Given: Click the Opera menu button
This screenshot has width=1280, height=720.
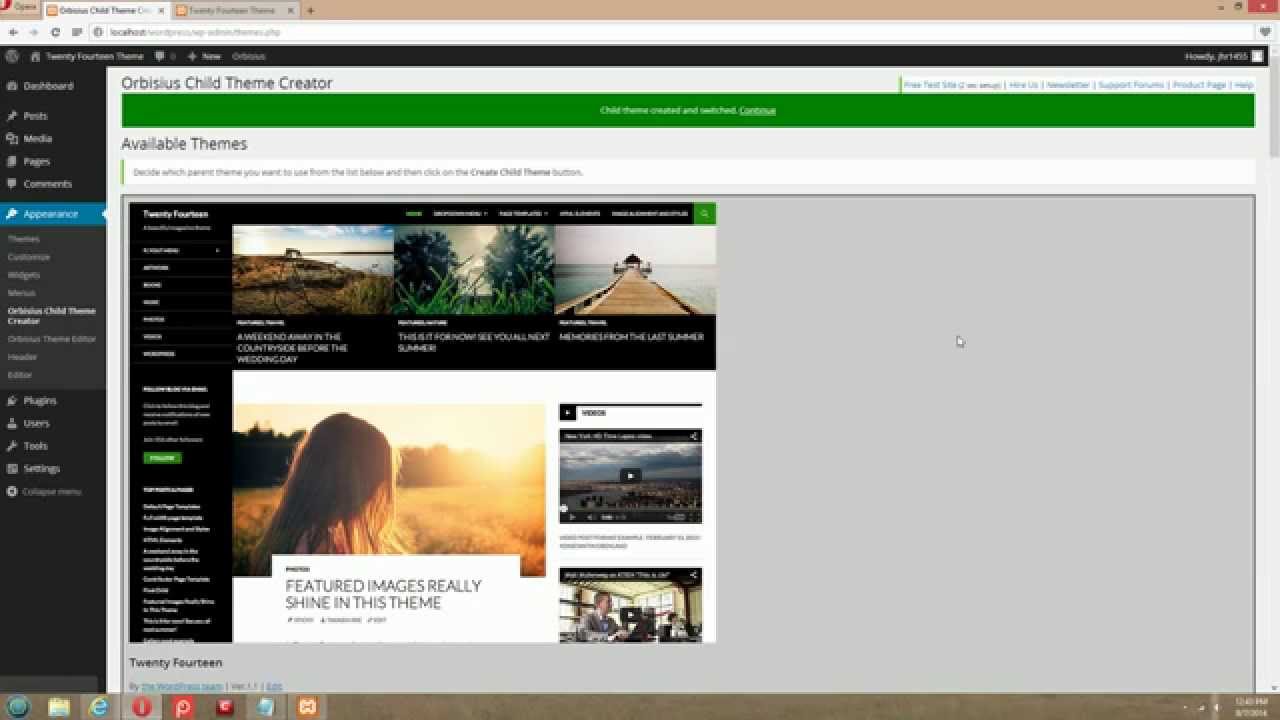Looking at the screenshot, I should 20,8.
